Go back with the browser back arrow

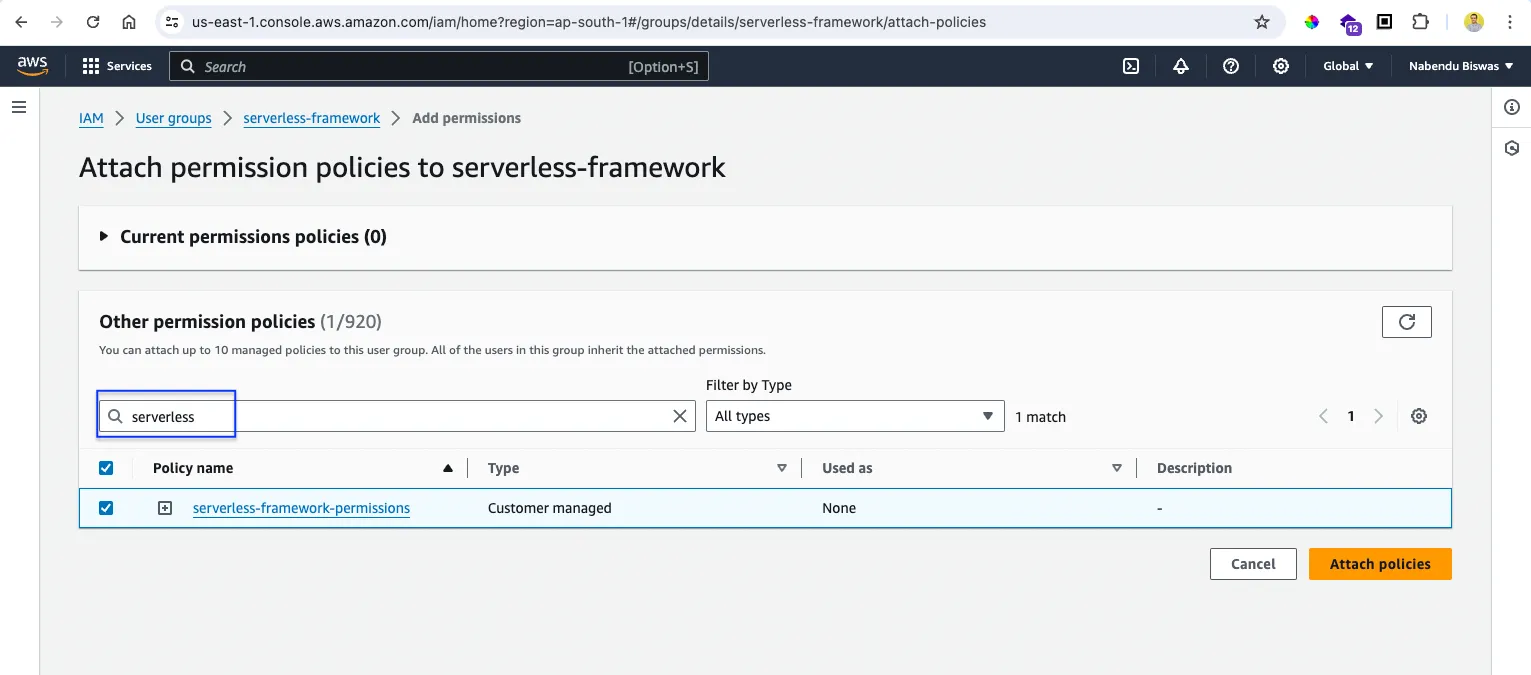pos(21,22)
